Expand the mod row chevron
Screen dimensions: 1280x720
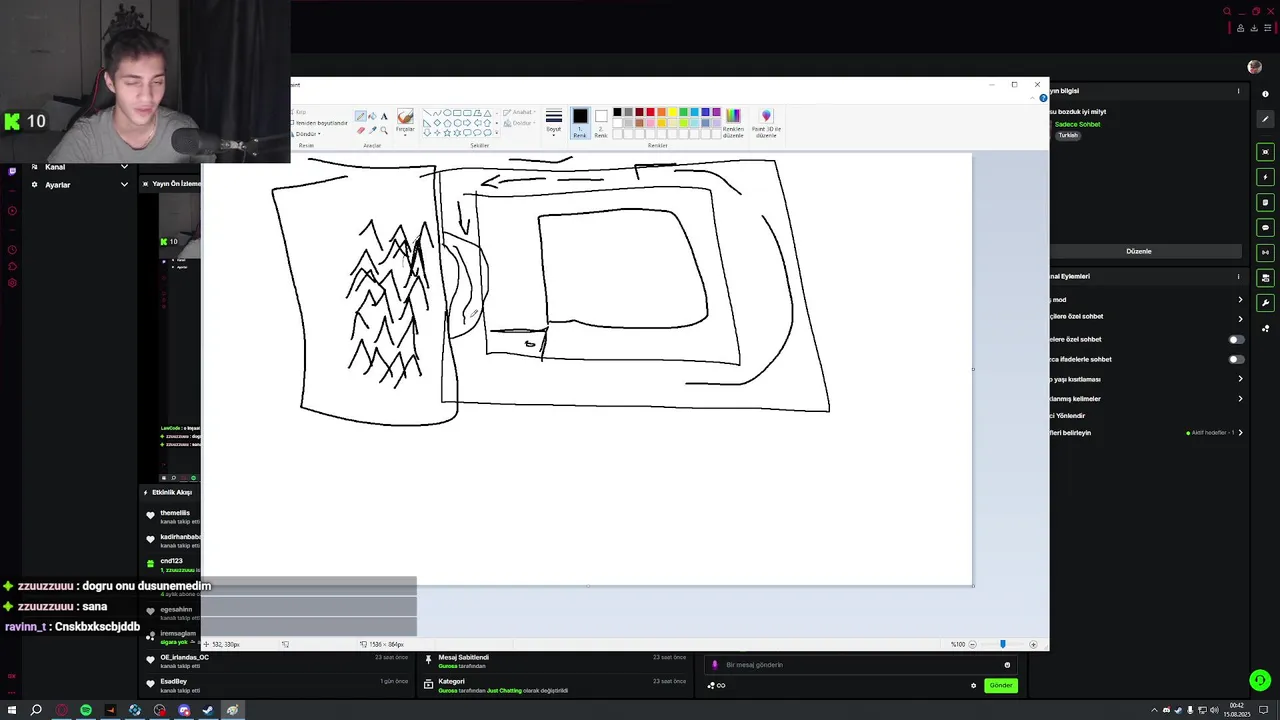tap(1240, 299)
